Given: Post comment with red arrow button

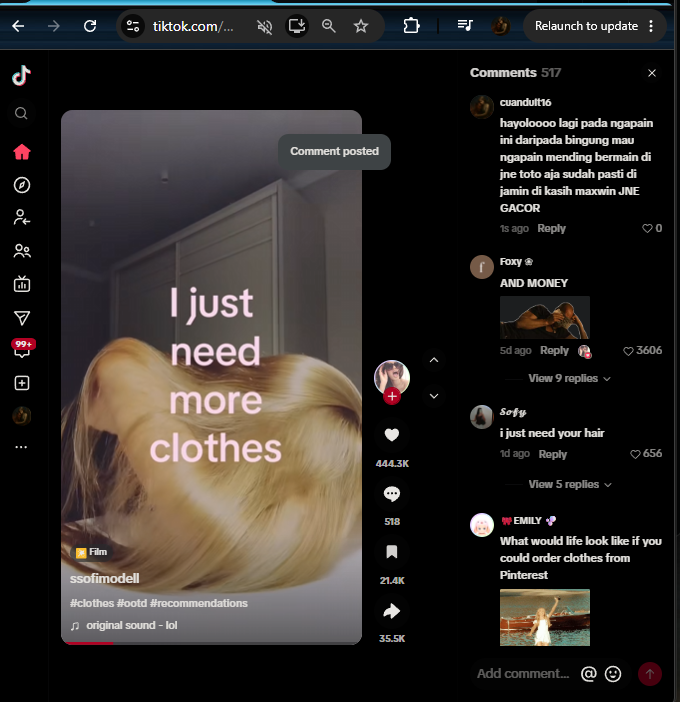Looking at the screenshot, I should pos(650,674).
